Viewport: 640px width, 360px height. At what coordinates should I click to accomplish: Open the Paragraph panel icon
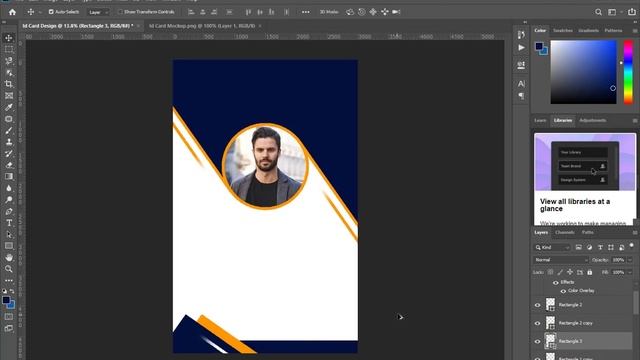pos(521,96)
